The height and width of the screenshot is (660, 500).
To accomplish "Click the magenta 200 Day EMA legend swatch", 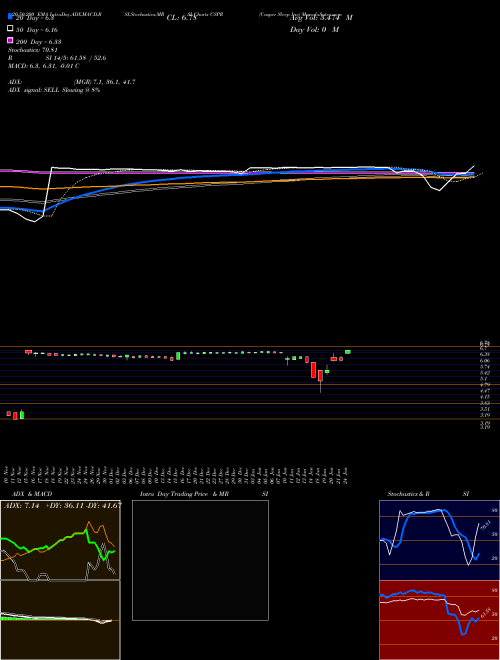I will click(x=10, y=40).
